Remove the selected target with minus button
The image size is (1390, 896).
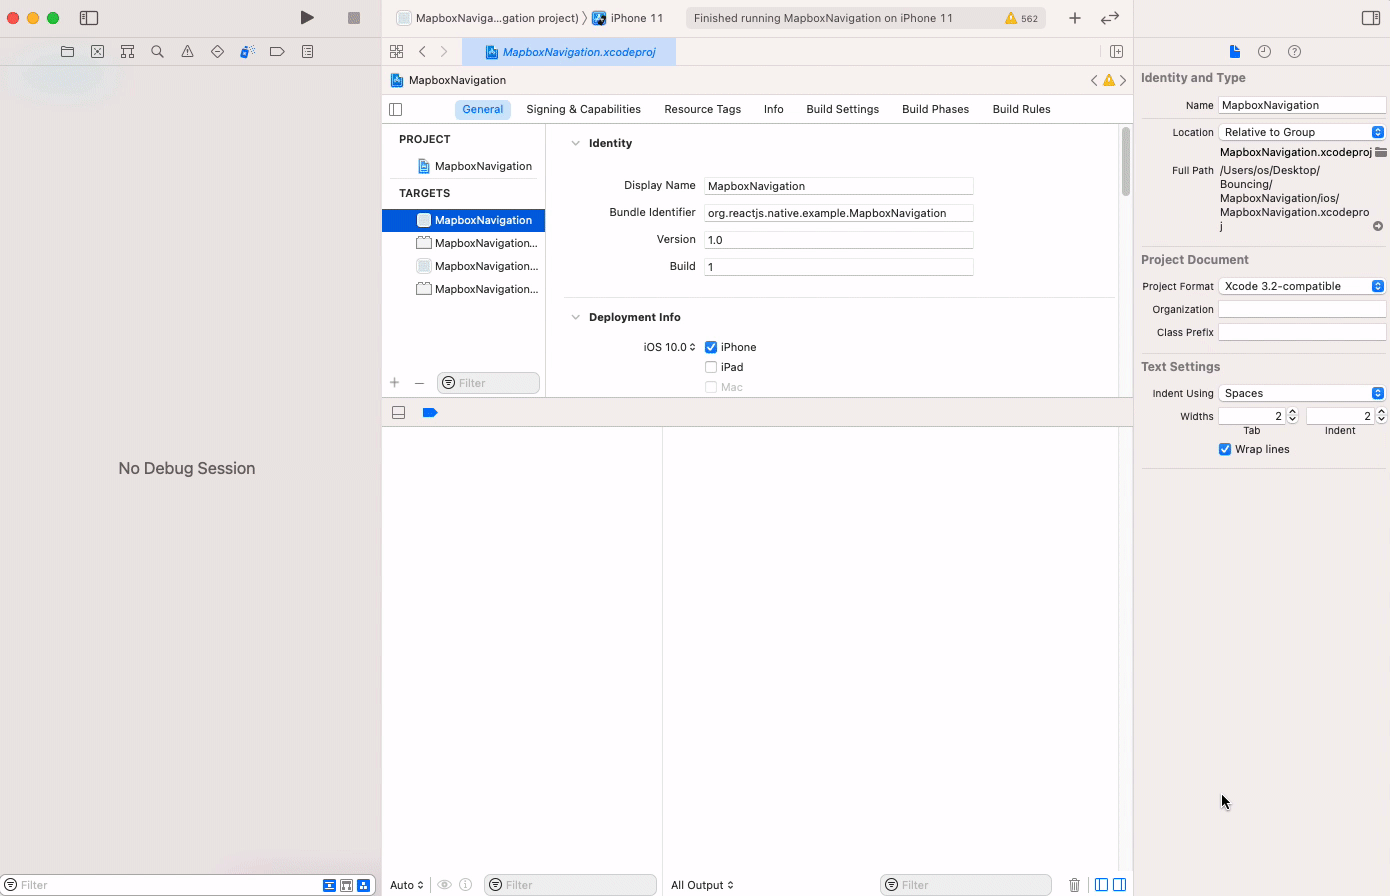click(419, 383)
